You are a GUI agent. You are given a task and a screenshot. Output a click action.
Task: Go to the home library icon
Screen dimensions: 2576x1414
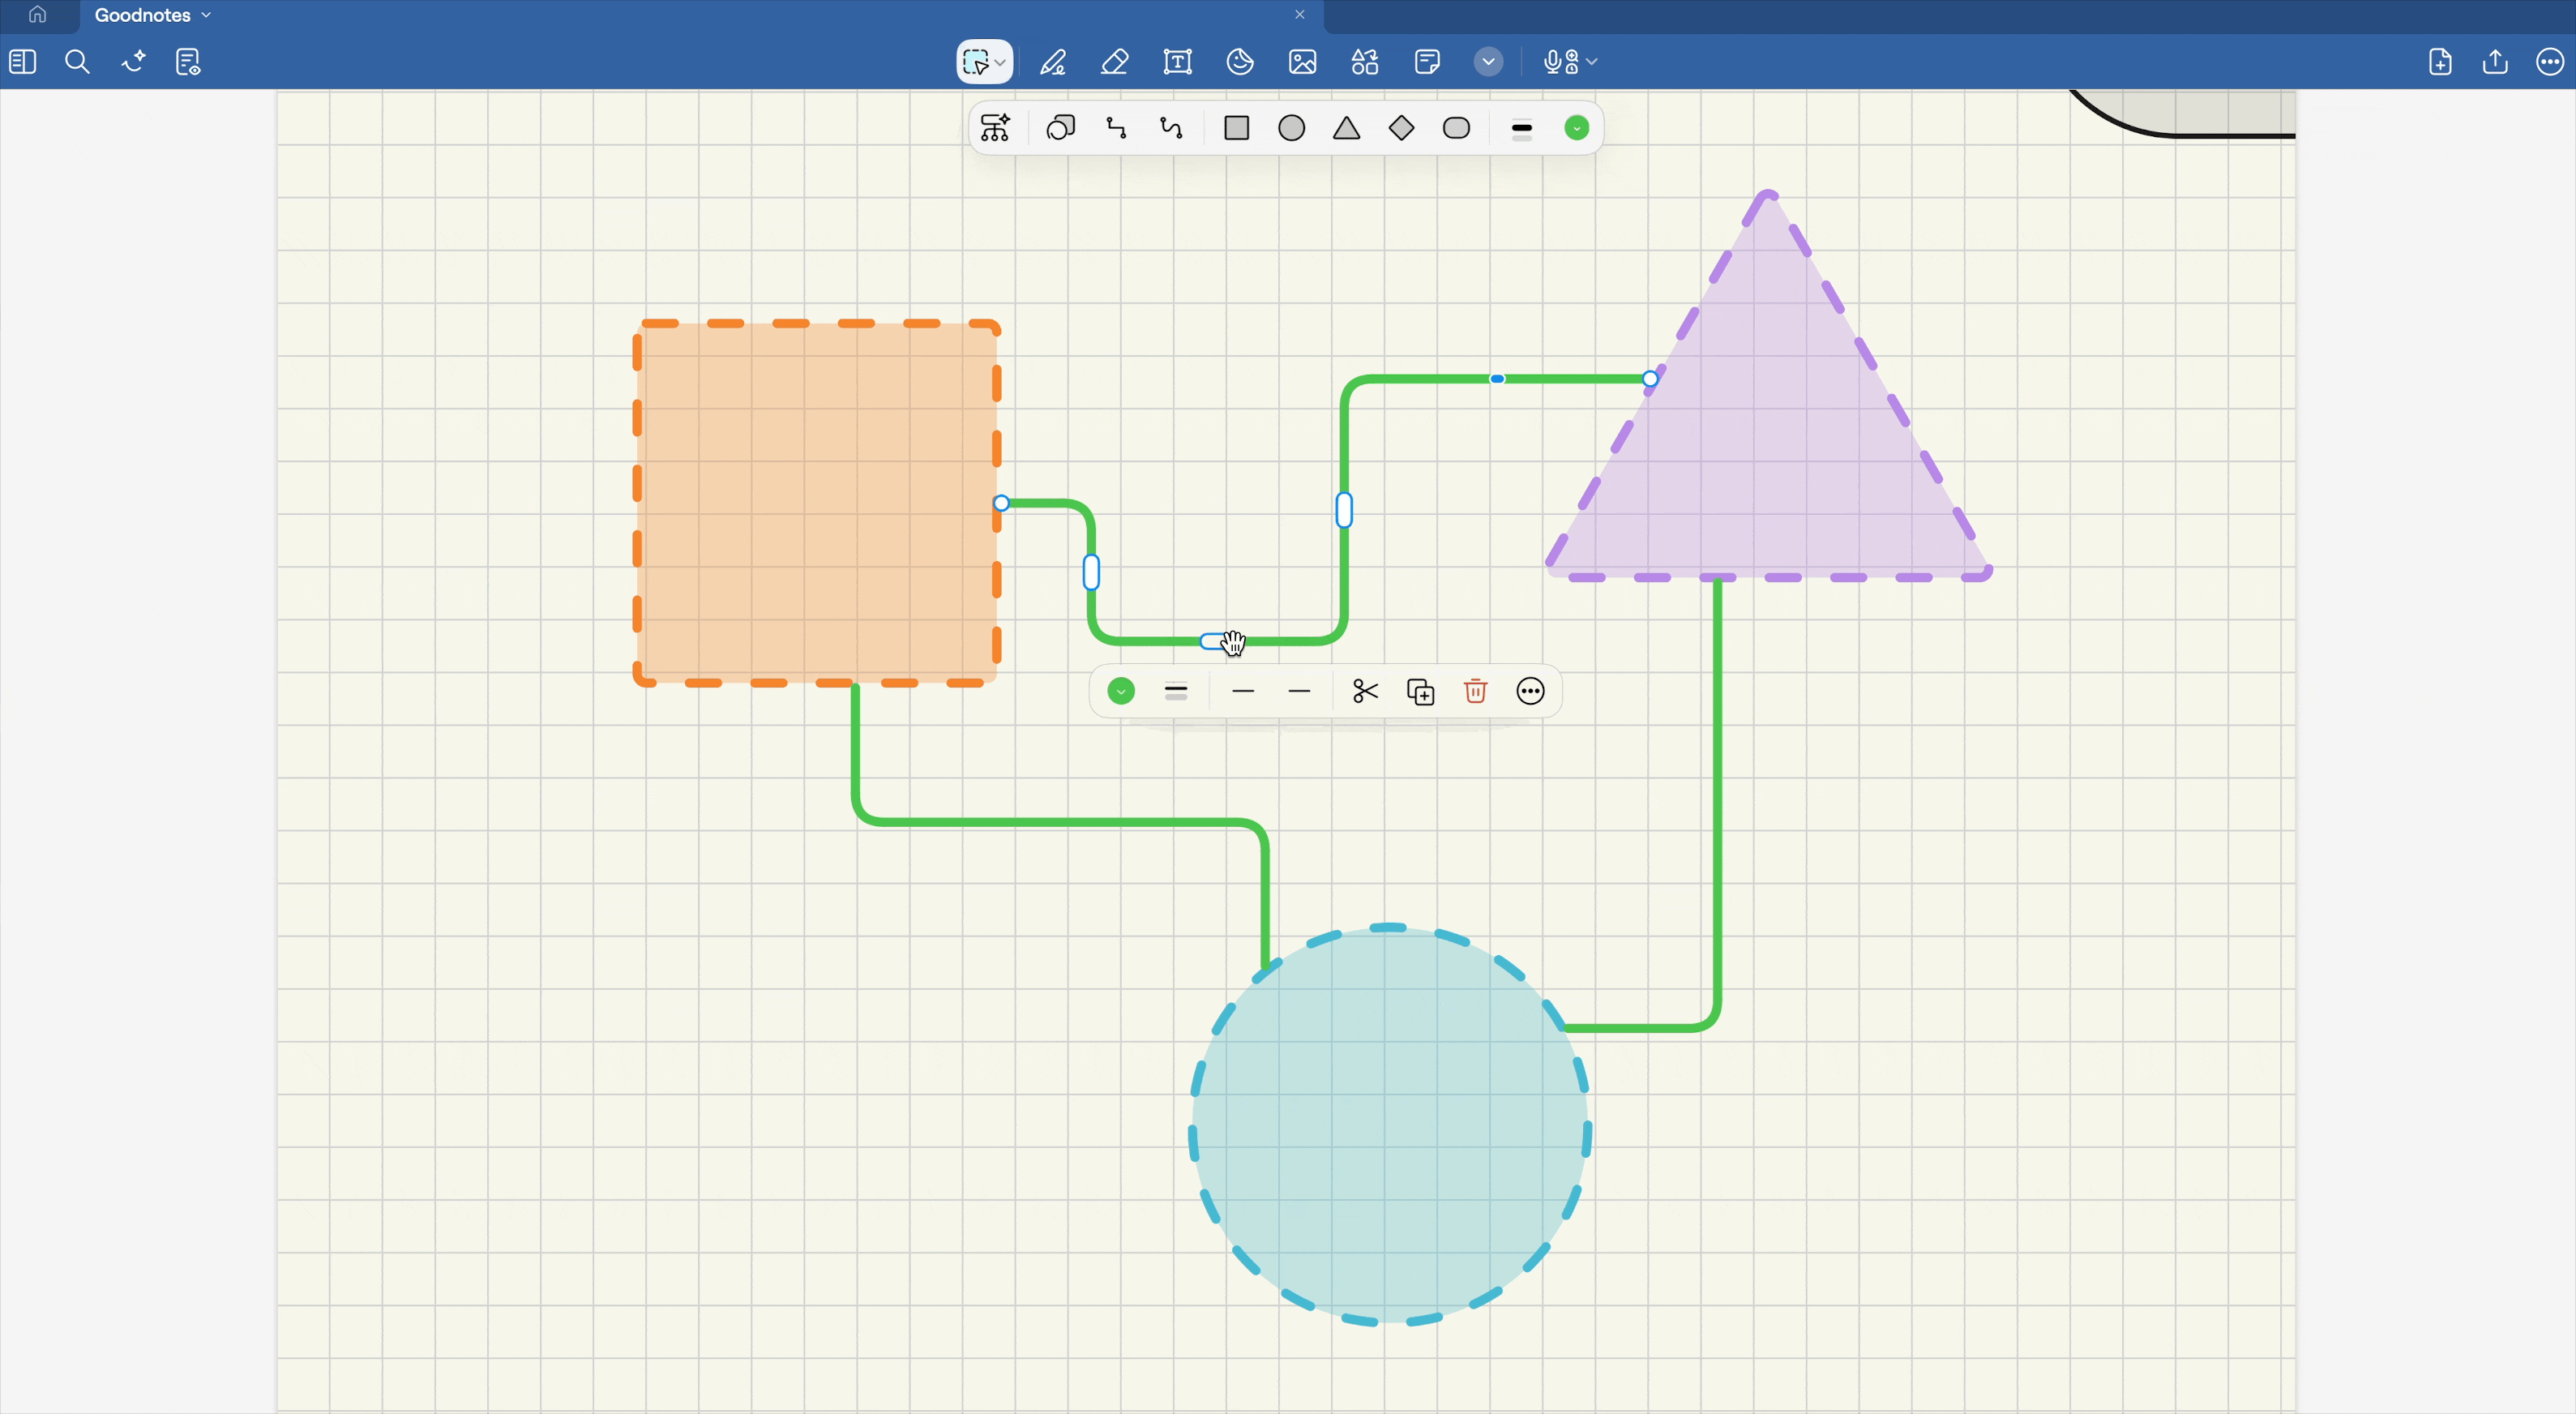tap(37, 15)
